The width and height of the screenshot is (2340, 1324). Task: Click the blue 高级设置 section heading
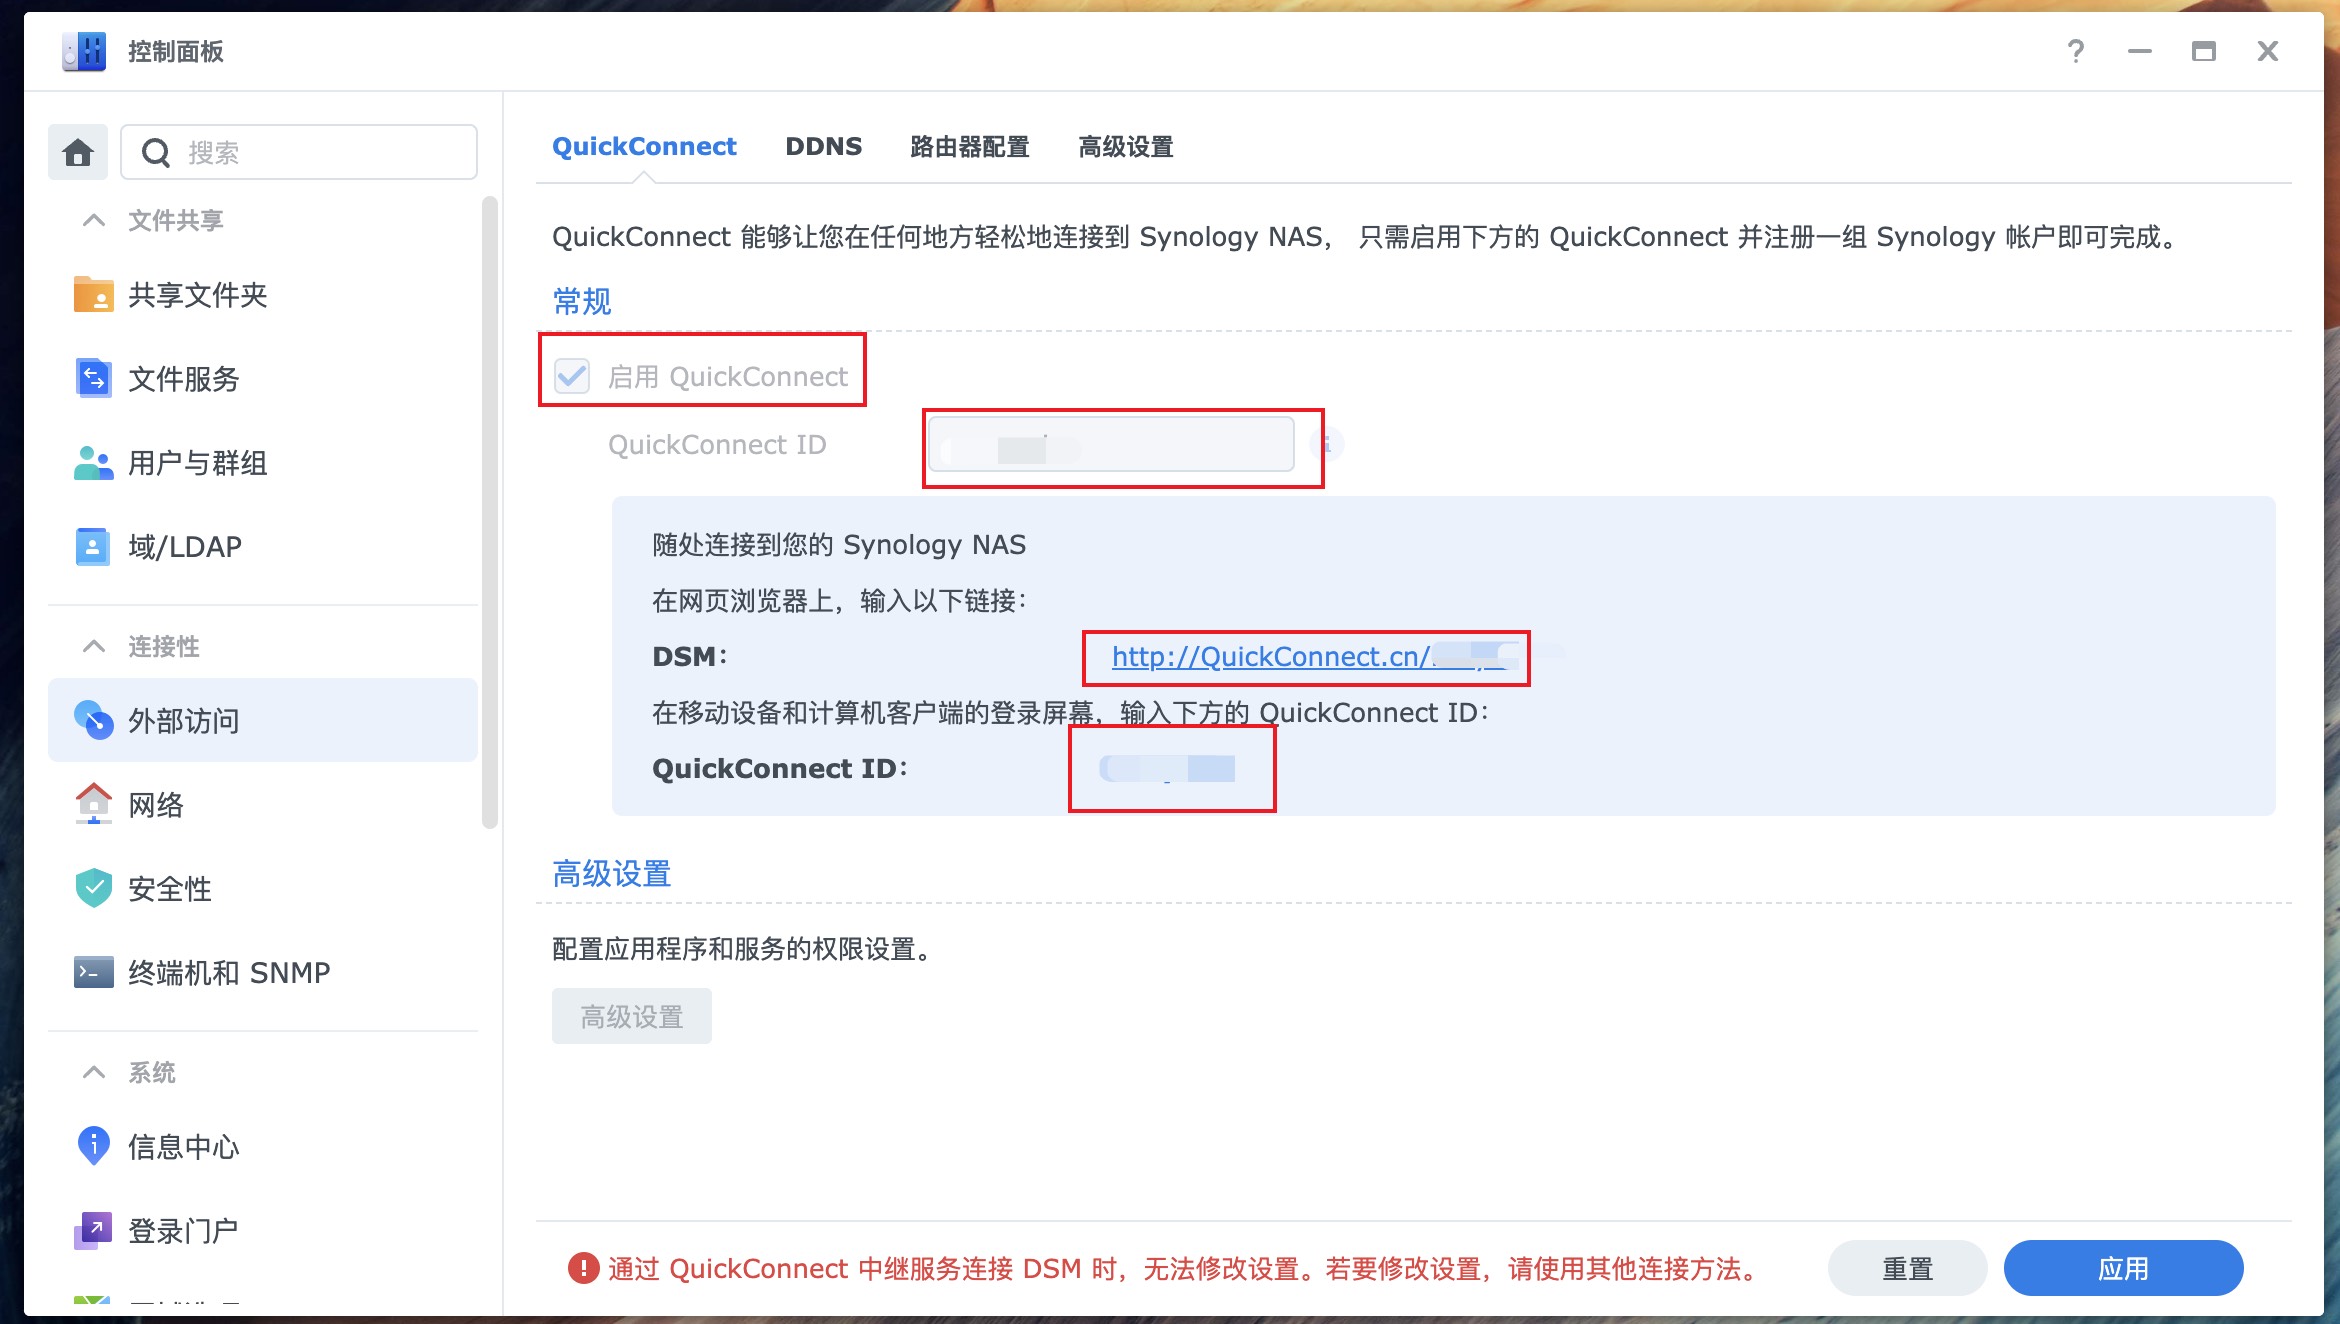612,873
